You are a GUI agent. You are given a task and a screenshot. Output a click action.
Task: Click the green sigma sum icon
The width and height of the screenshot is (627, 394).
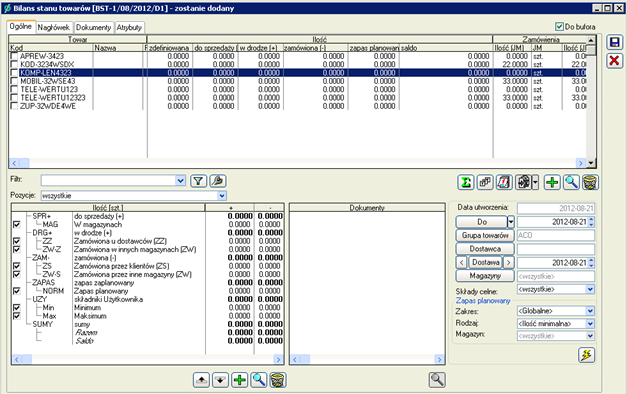click(465, 182)
